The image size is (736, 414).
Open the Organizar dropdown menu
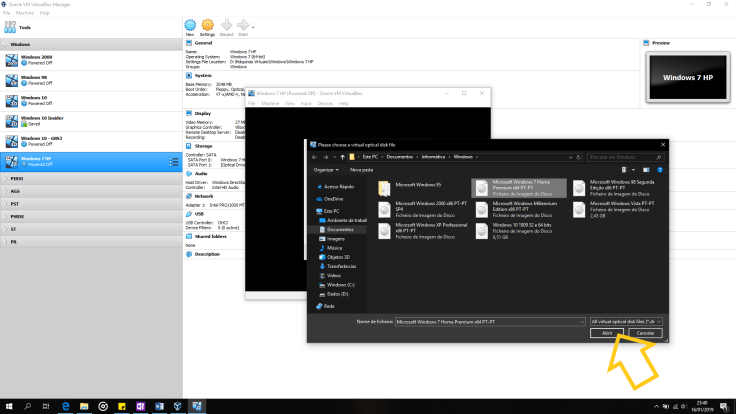click(327, 170)
